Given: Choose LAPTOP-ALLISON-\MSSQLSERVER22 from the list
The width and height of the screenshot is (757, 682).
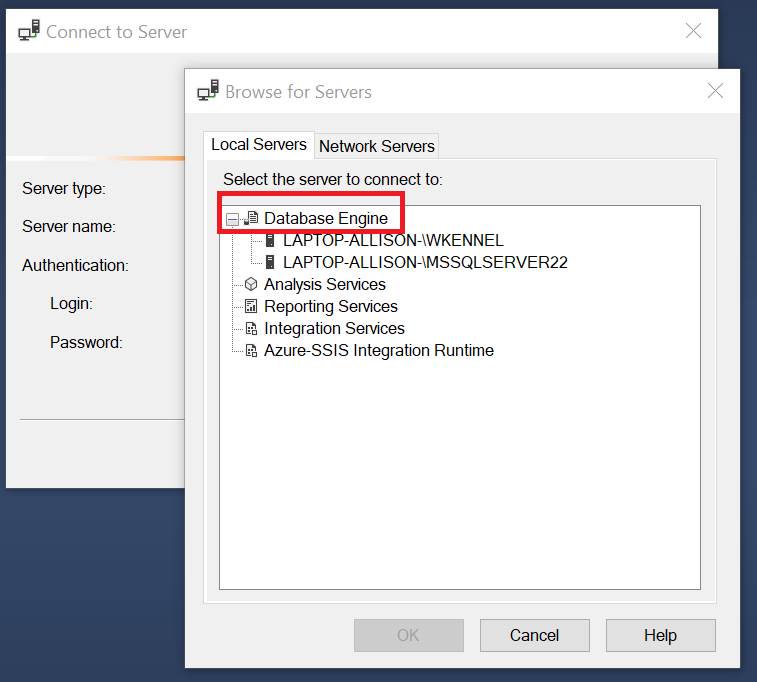Looking at the screenshot, I should [x=425, y=262].
